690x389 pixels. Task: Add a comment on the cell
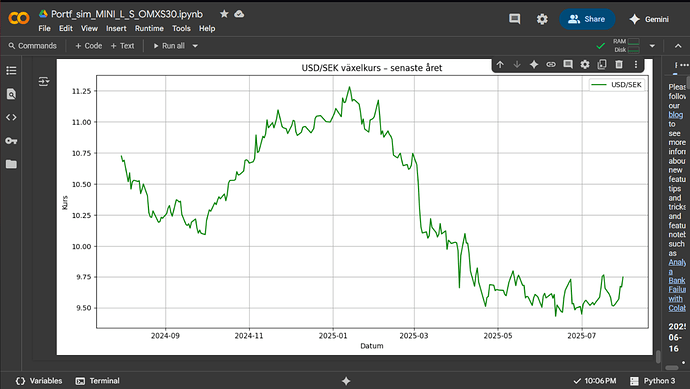tap(568, 65)
